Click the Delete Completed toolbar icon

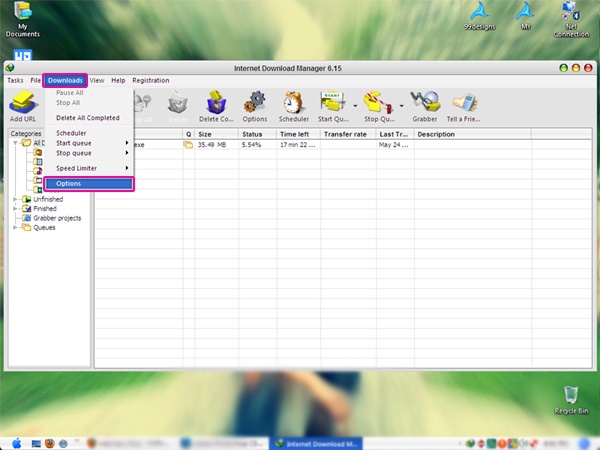216,102
